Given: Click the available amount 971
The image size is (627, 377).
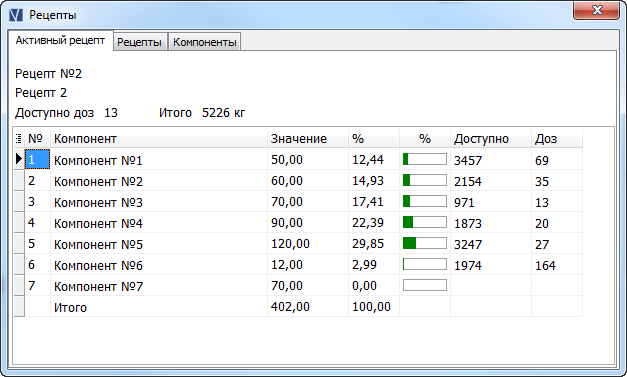Looking at the screenshot, I should (x=491, y=202).
